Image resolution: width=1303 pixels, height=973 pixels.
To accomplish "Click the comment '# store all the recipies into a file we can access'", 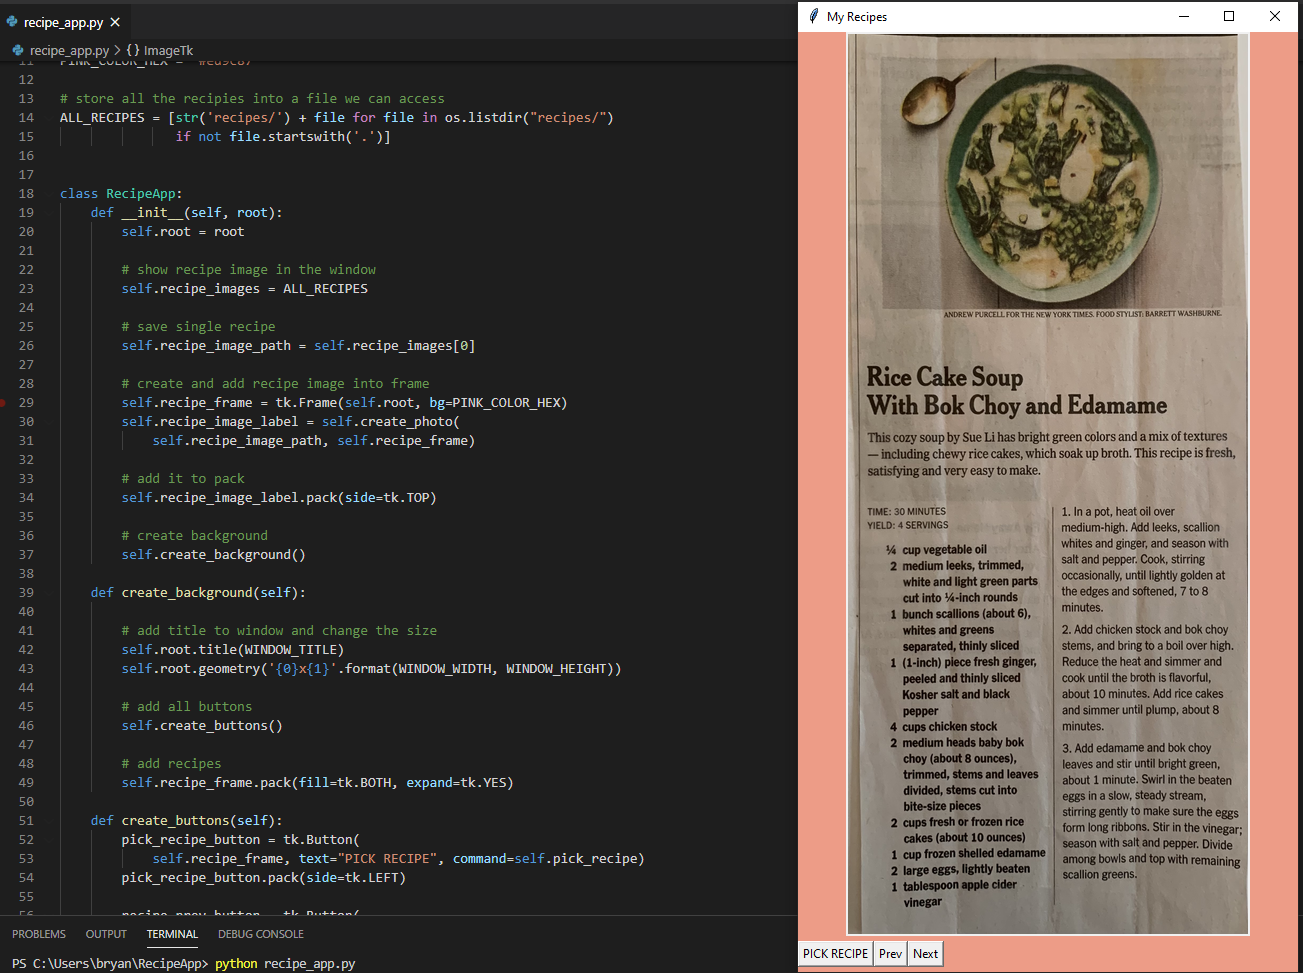I will pyautogui.click(x=252, y=99).
